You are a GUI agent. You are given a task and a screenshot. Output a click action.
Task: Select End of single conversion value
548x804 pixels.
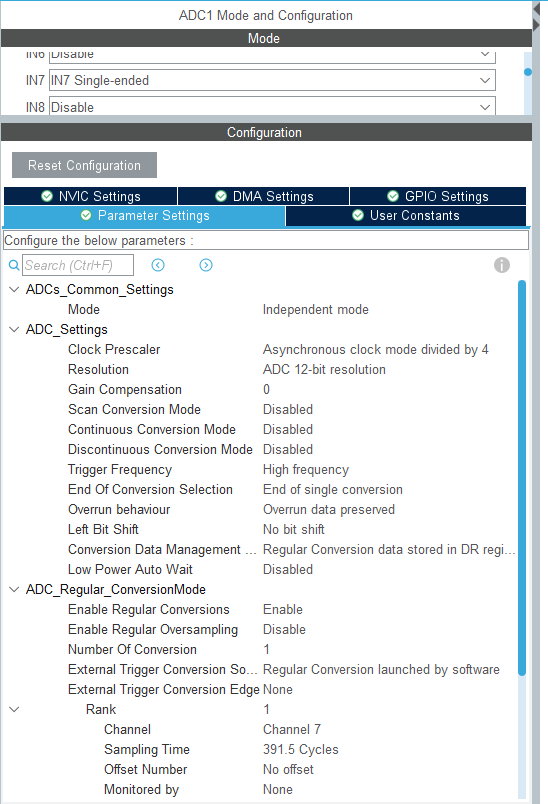point(333,490)
